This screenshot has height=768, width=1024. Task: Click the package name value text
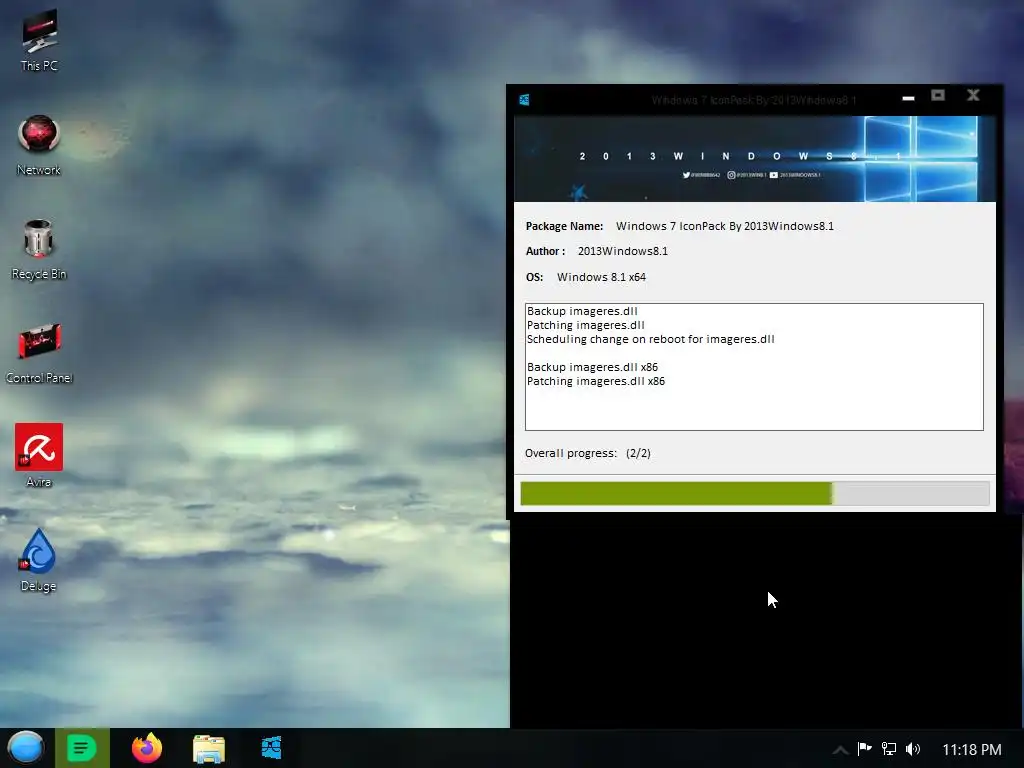[x=724, y=226]
